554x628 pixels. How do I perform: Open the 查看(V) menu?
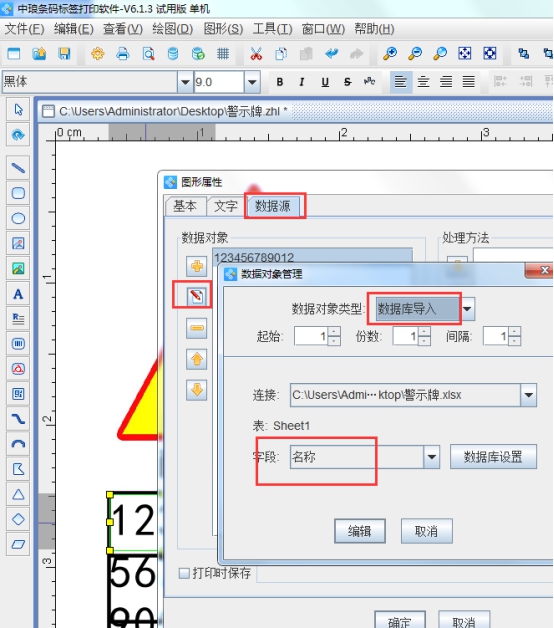click(123, 29)
